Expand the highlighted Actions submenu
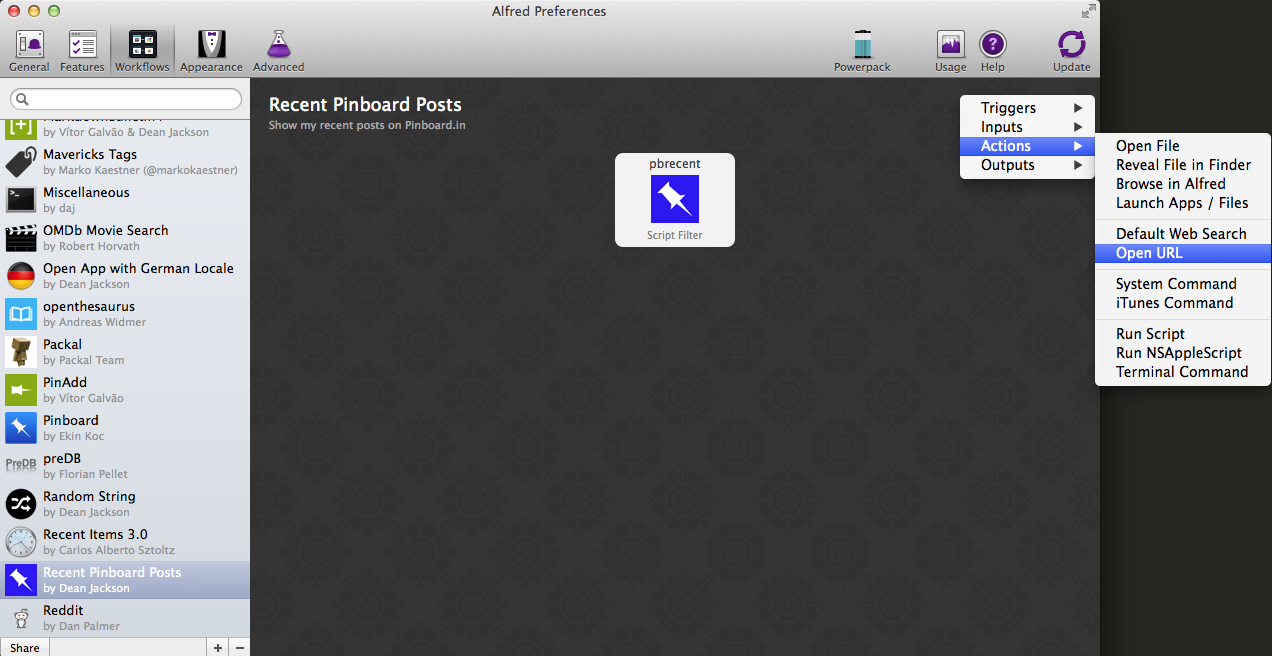The width and height of the screenshot is (1272, 656). tap(1027, 146)
